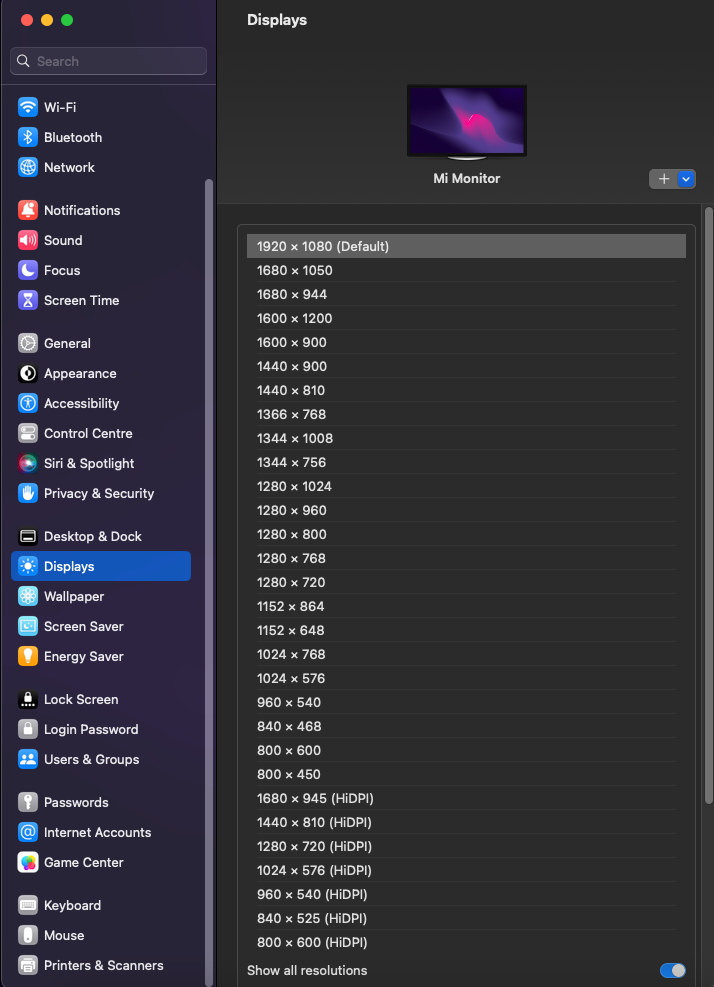Click the plus add display button
This screenshot has width=714, height=987.
click(x=664, y=179)
